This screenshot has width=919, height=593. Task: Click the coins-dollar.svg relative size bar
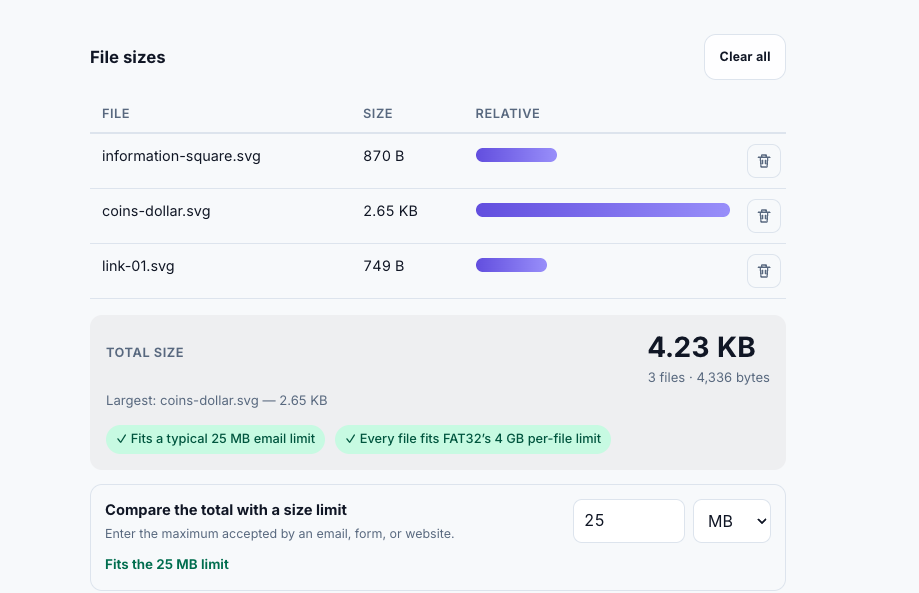(603, 210)
